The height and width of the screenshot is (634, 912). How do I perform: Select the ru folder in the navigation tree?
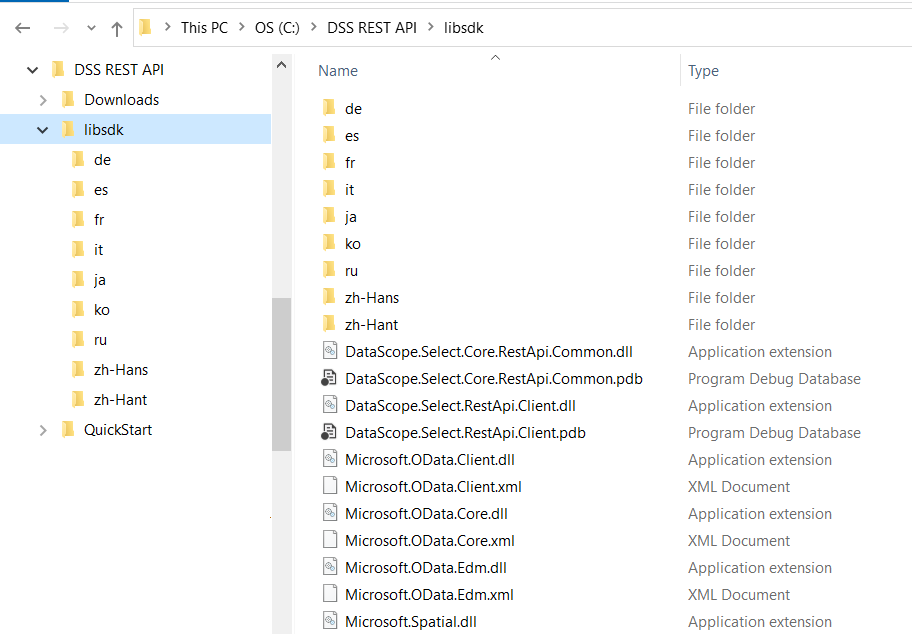(100, 340)
